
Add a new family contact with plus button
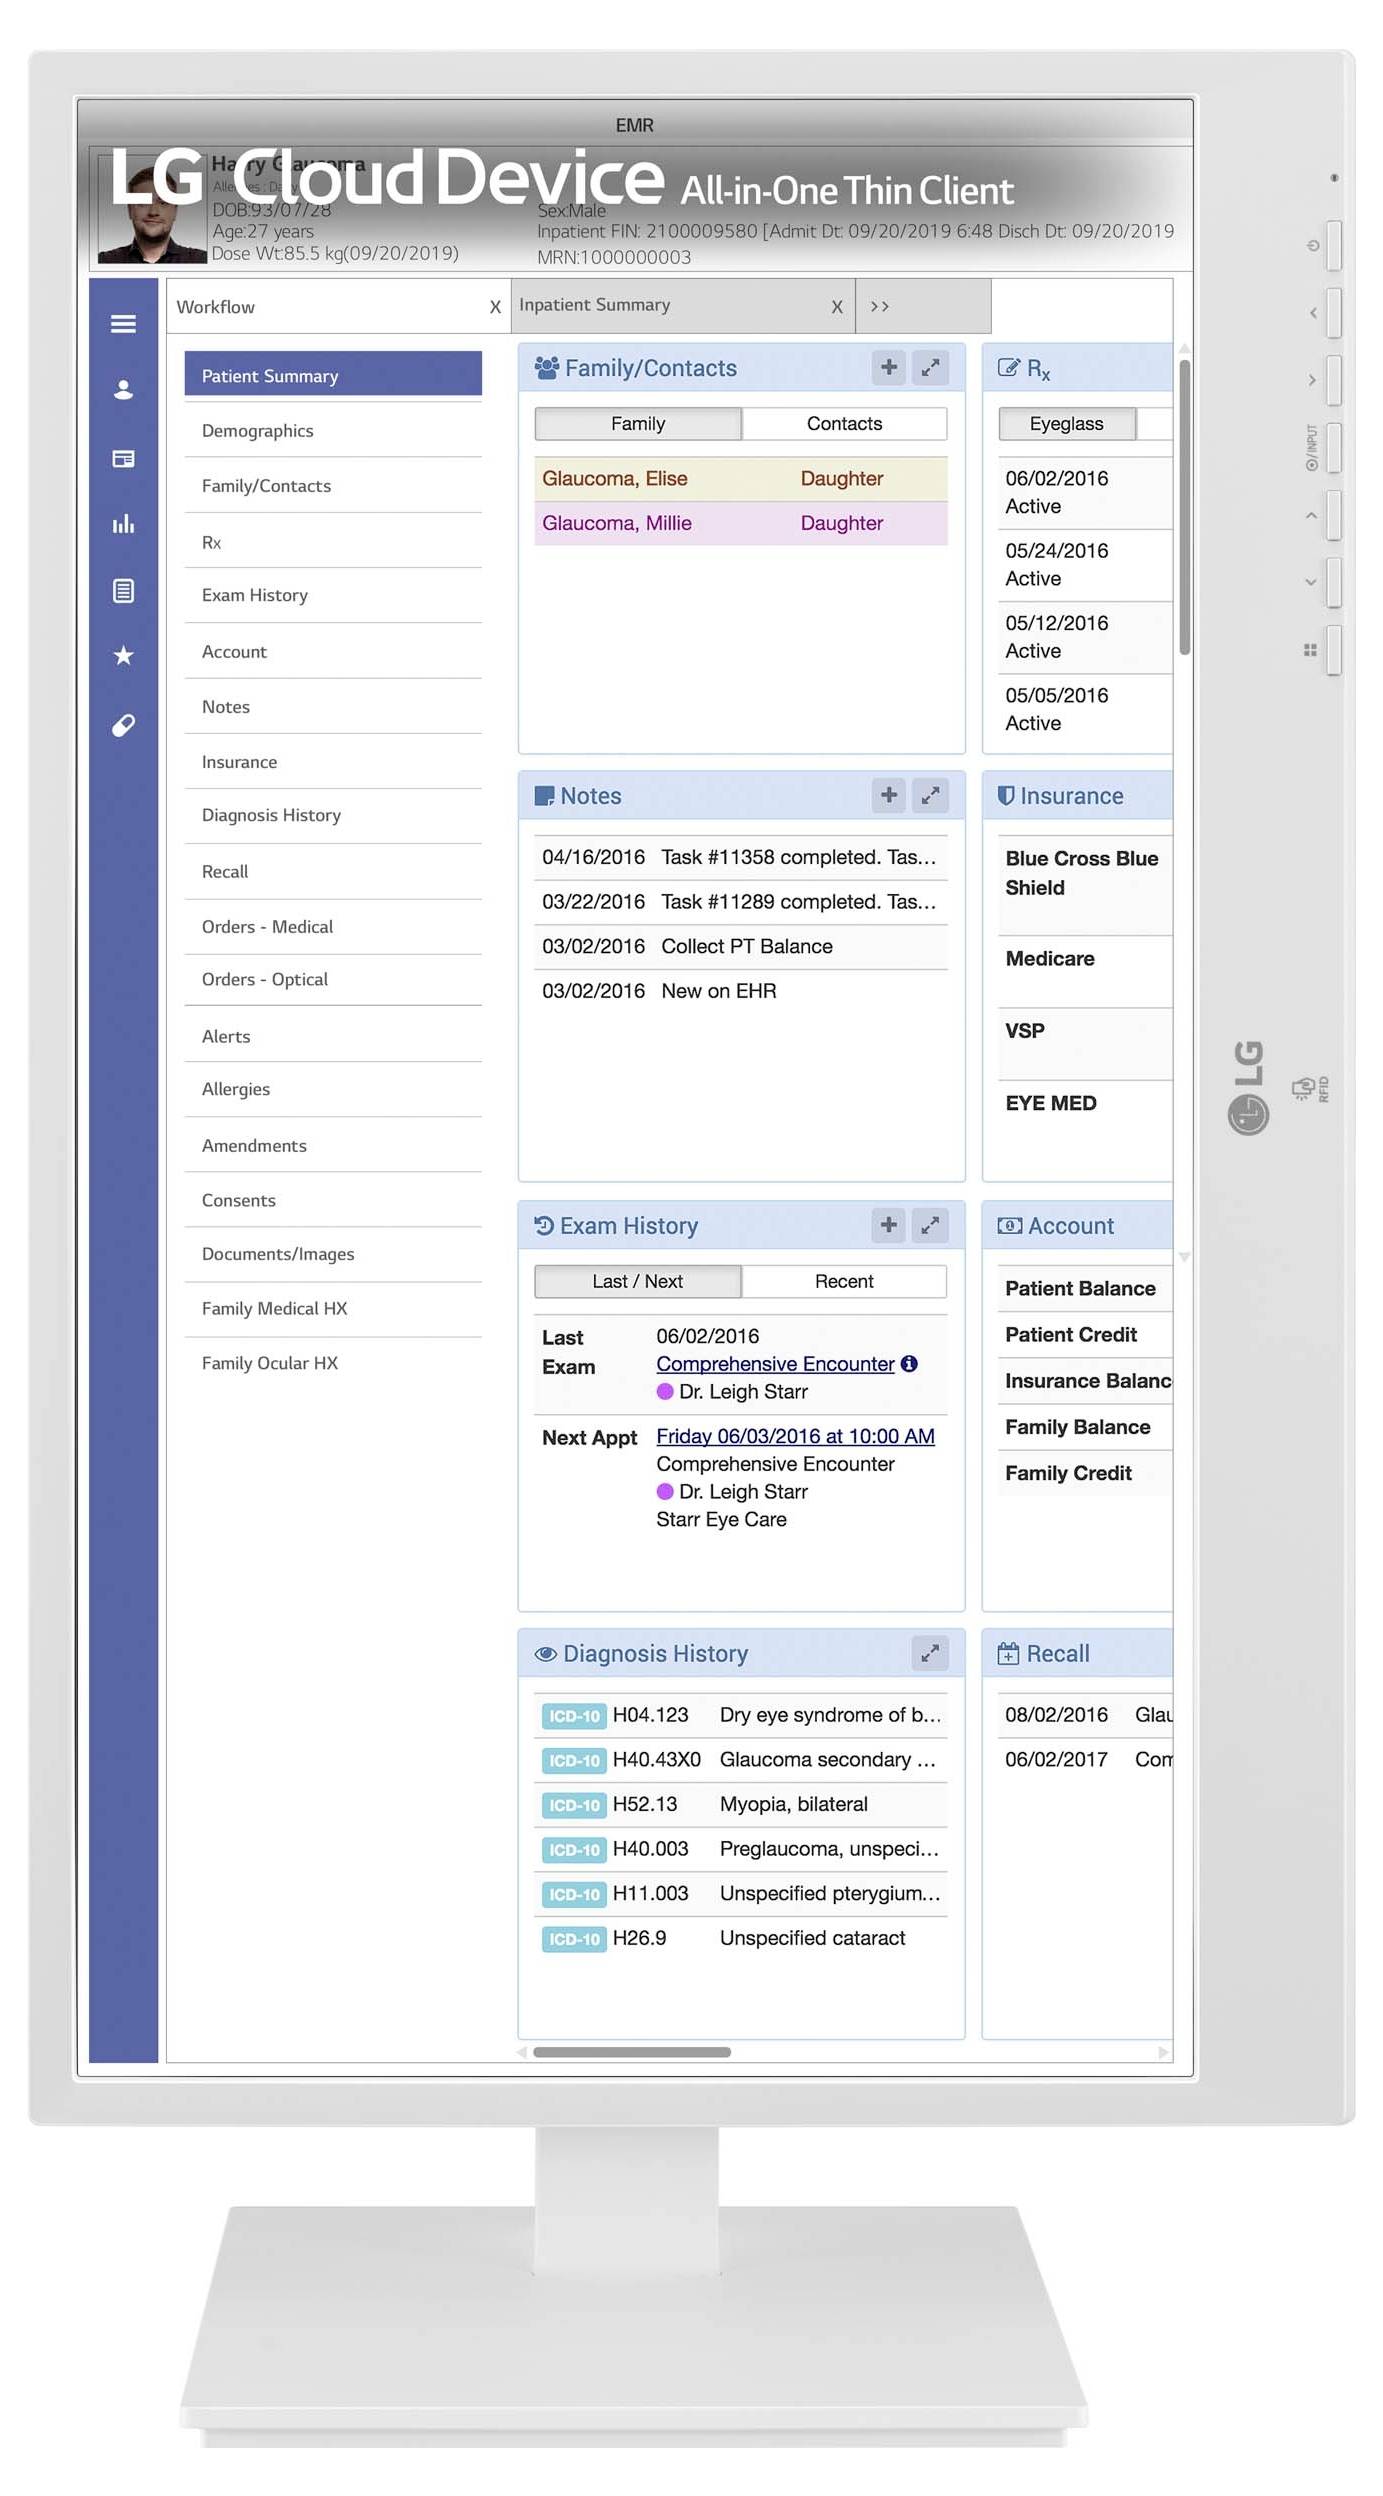[x=888, y=368]
